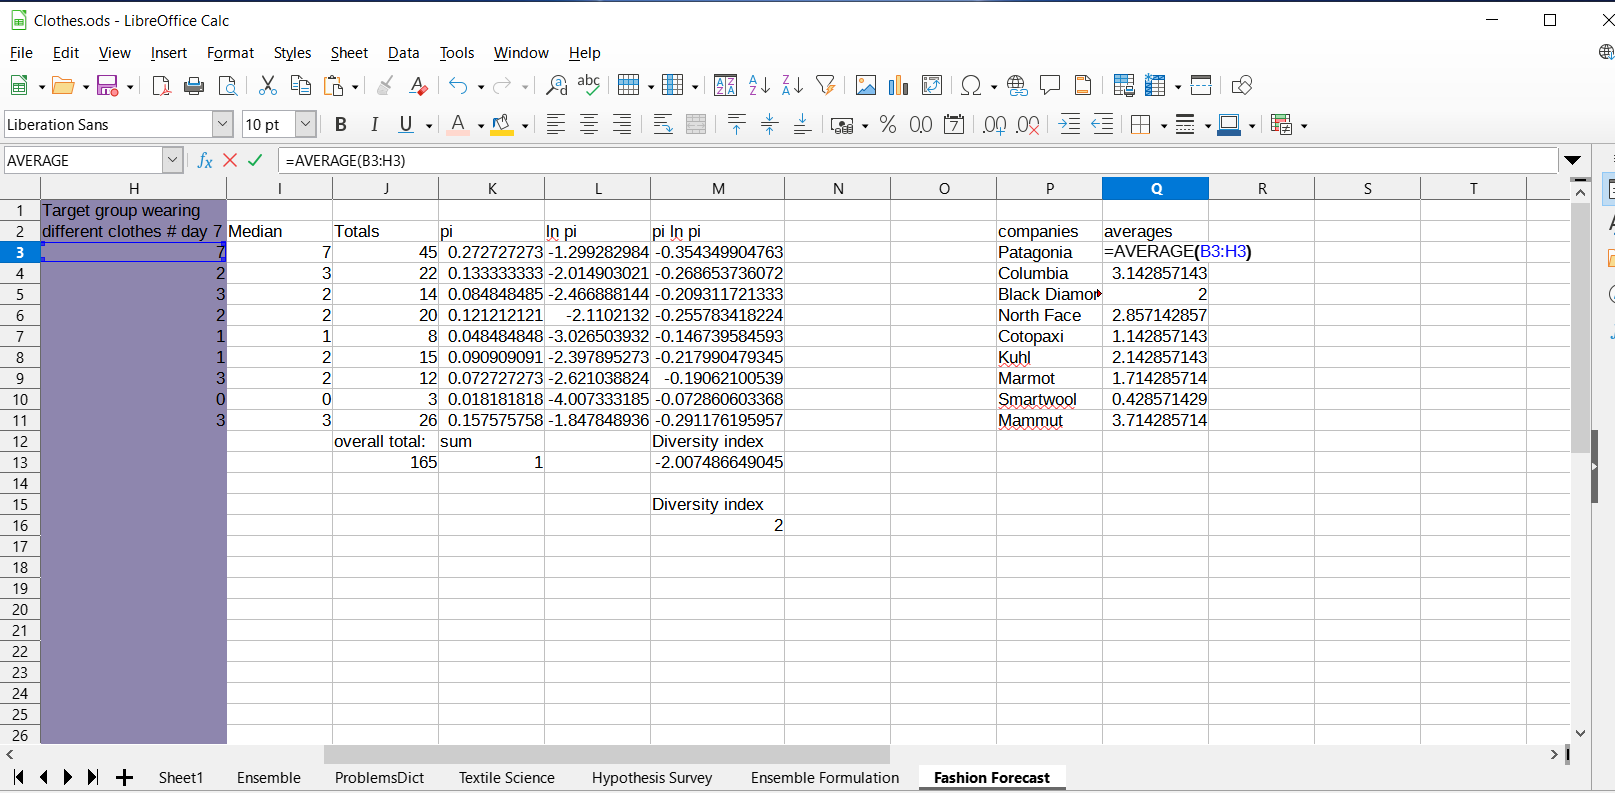Open the Sheet menu
The height and width of the screenshot is (793, 1615).
tap(349, 53)
